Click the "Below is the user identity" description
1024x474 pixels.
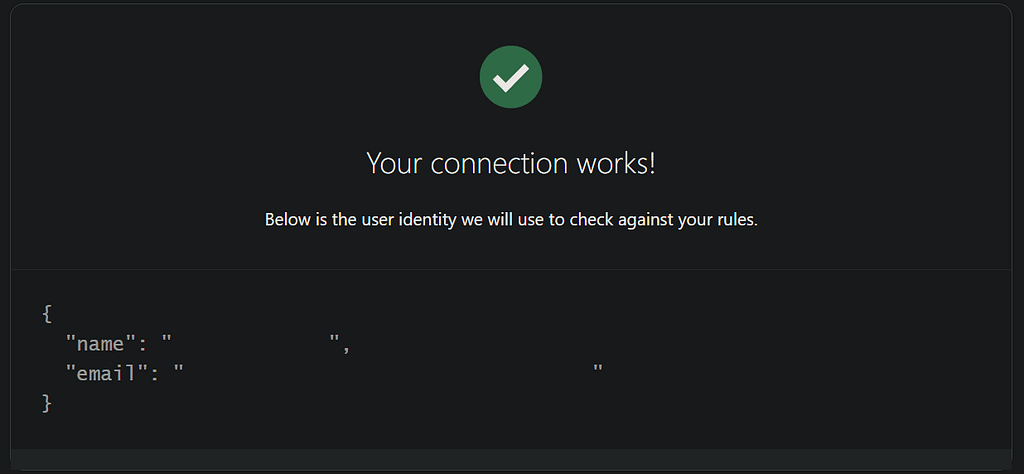tap(511, 219)
